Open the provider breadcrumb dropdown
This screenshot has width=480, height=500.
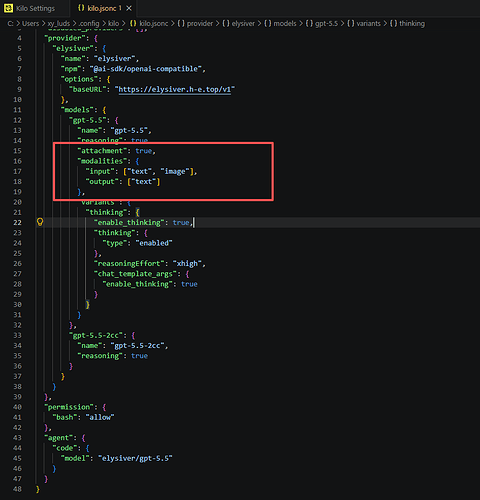[199, 24]
